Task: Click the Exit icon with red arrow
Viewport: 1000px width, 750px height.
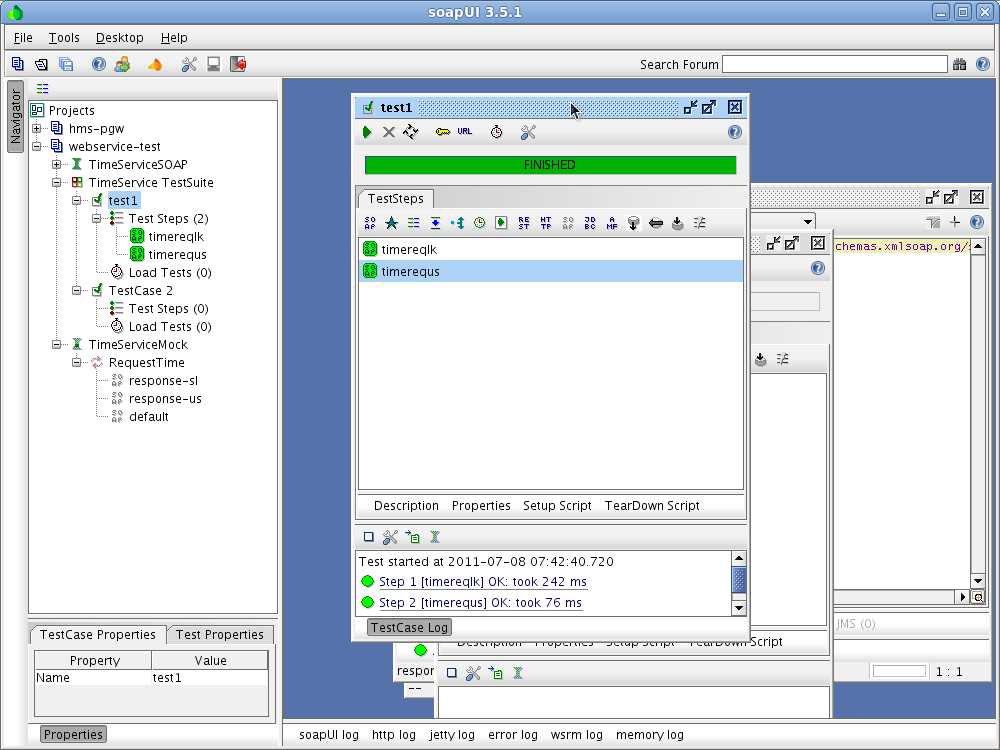Action: (x=238, y=64)
